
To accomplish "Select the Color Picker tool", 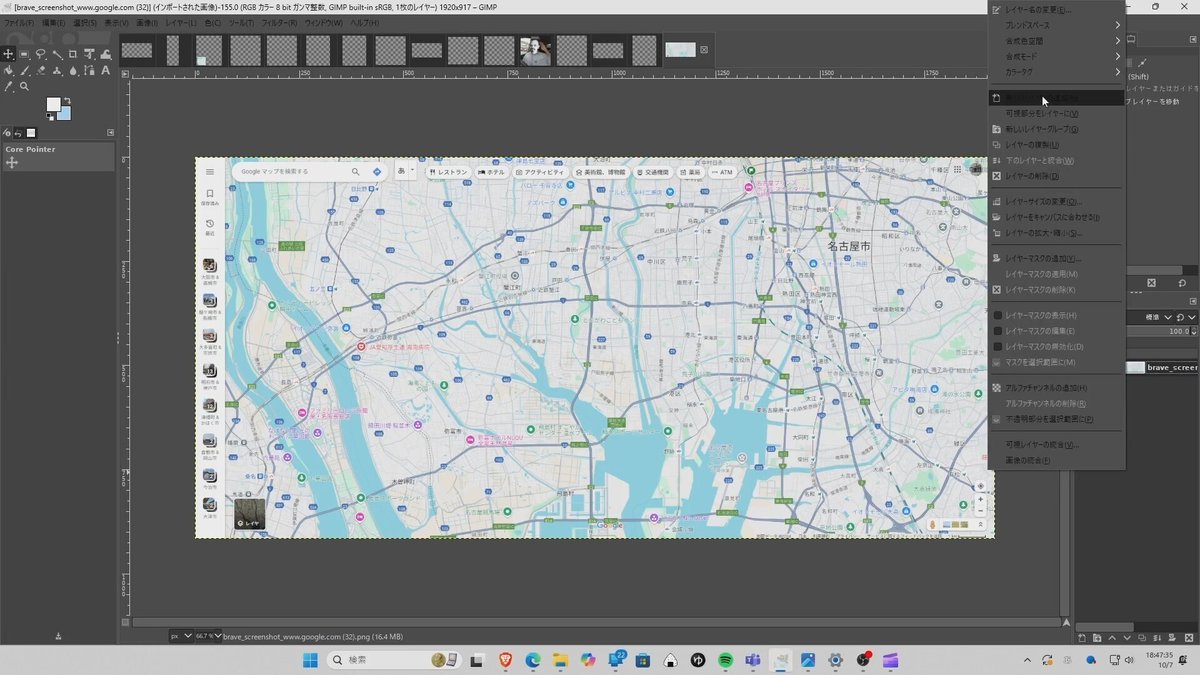I will pos(8,86).
